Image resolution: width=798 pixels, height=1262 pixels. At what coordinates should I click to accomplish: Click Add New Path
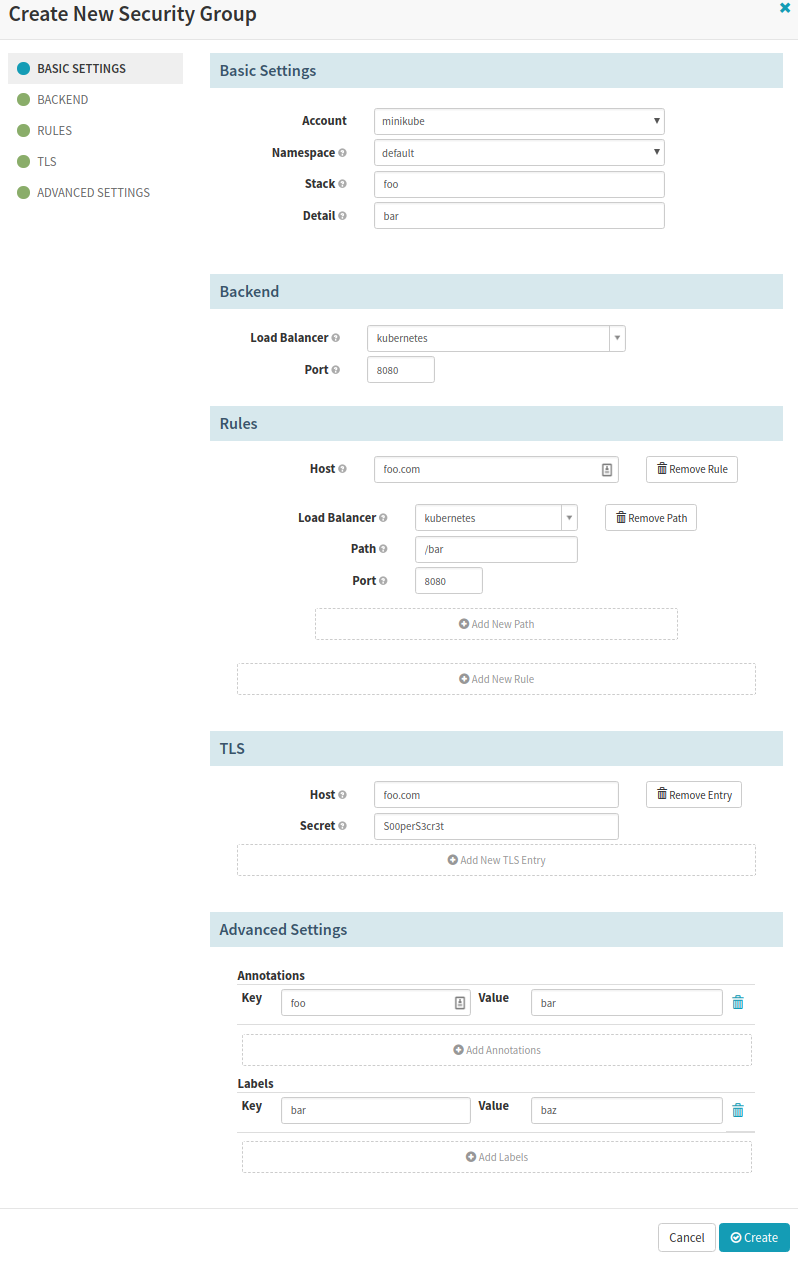[x=496, y=624]
